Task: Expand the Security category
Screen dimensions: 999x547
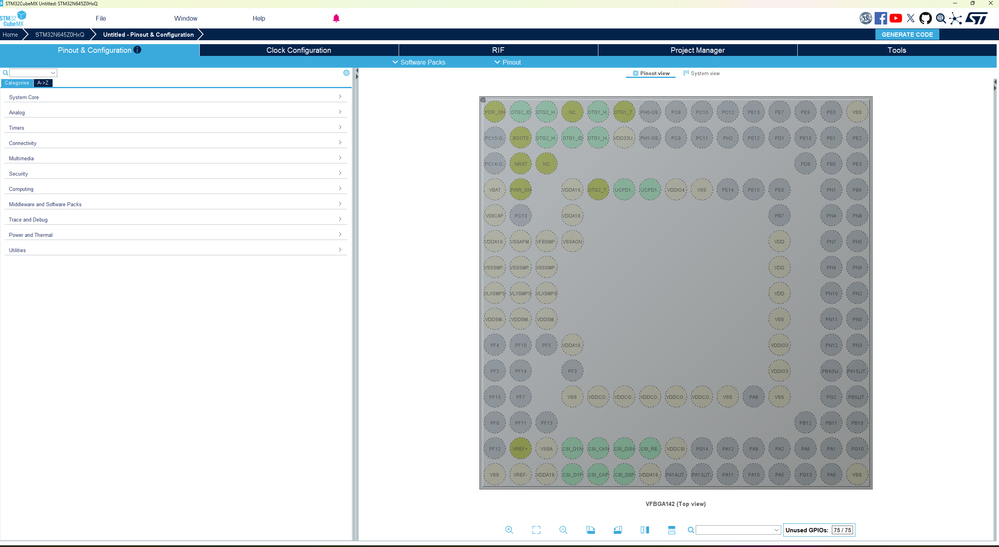Action: click(x=175, y=173)
